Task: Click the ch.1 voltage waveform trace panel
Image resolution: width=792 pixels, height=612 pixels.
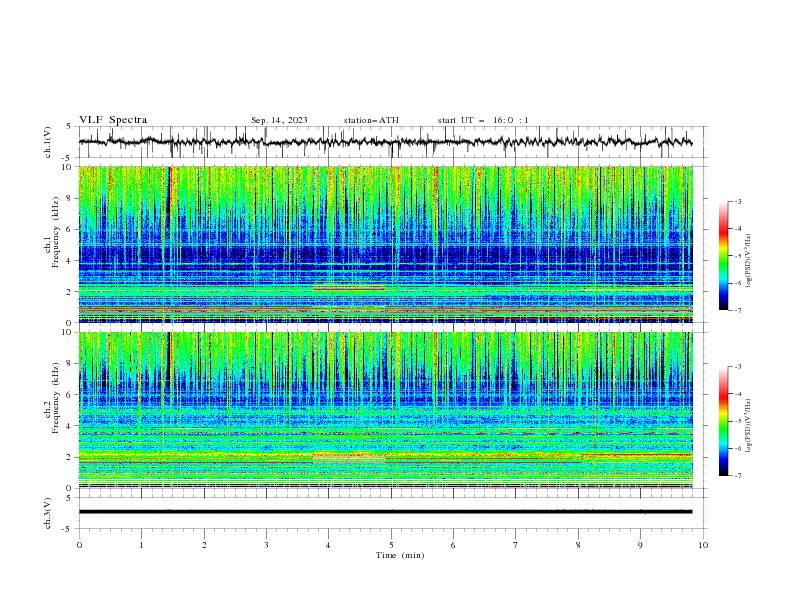Action: pyautogui.click(x=392, y=142)
